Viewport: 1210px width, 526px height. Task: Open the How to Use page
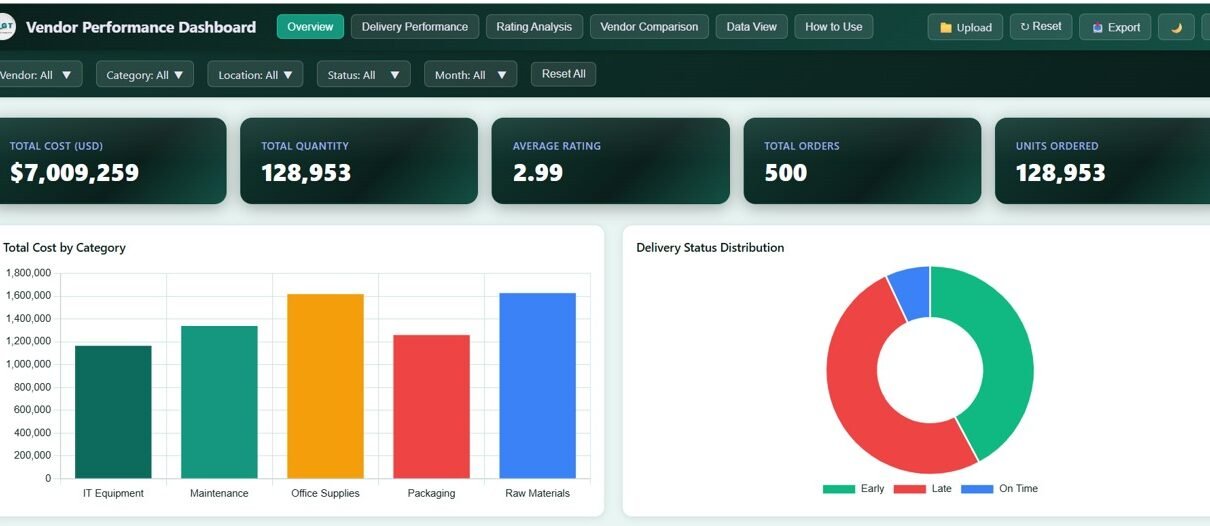833,27
